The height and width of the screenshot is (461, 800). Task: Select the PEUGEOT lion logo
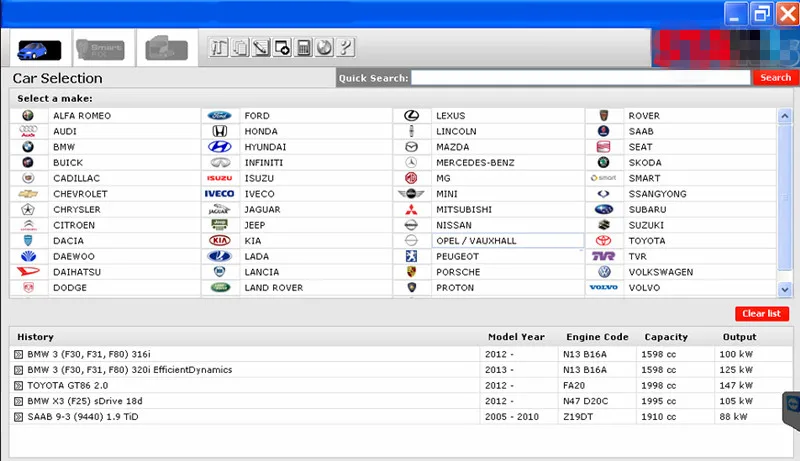point(411,256)
